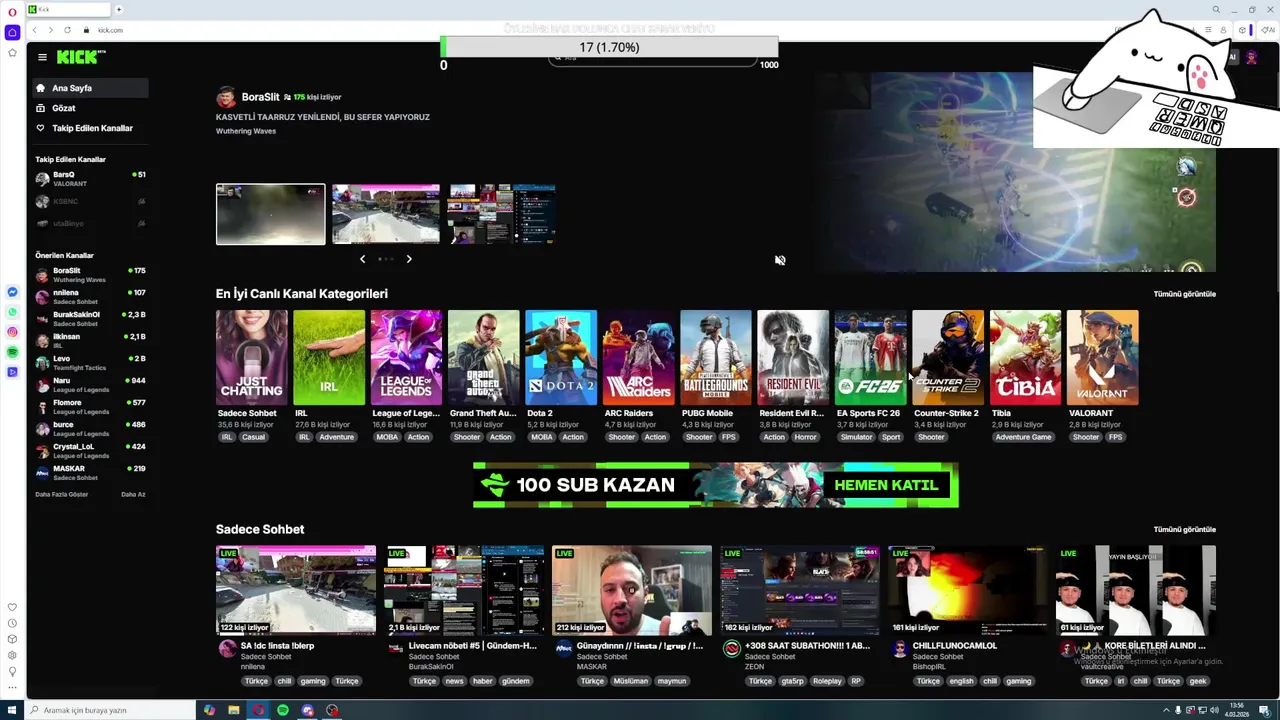Open Grand Theft Auto category card
Screen dimensions: 1280x720
tap(484, 357)
